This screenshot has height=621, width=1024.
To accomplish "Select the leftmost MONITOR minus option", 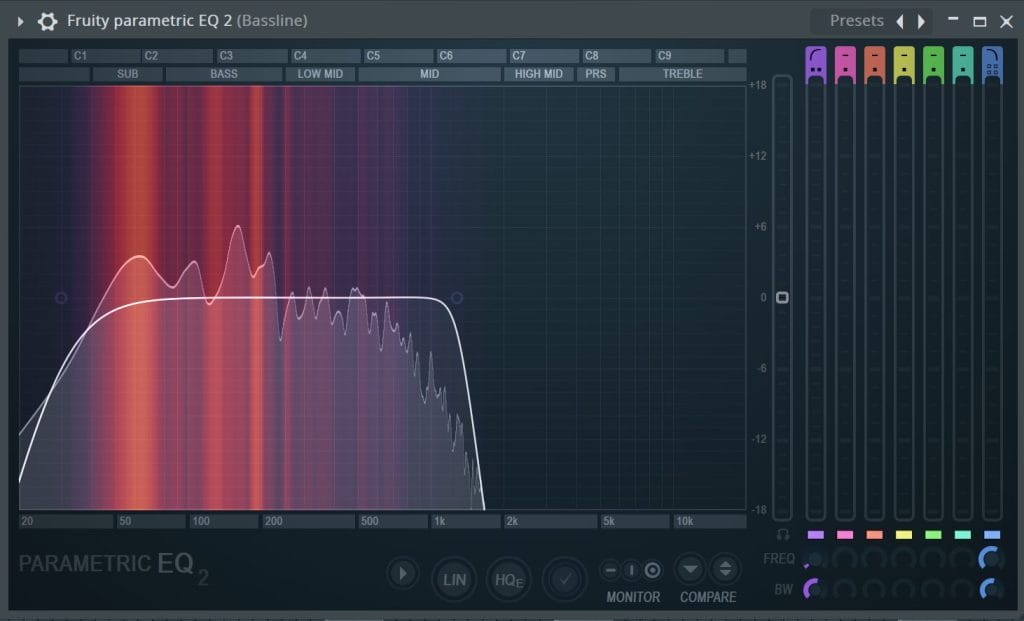I will click(x=610, y=570).
